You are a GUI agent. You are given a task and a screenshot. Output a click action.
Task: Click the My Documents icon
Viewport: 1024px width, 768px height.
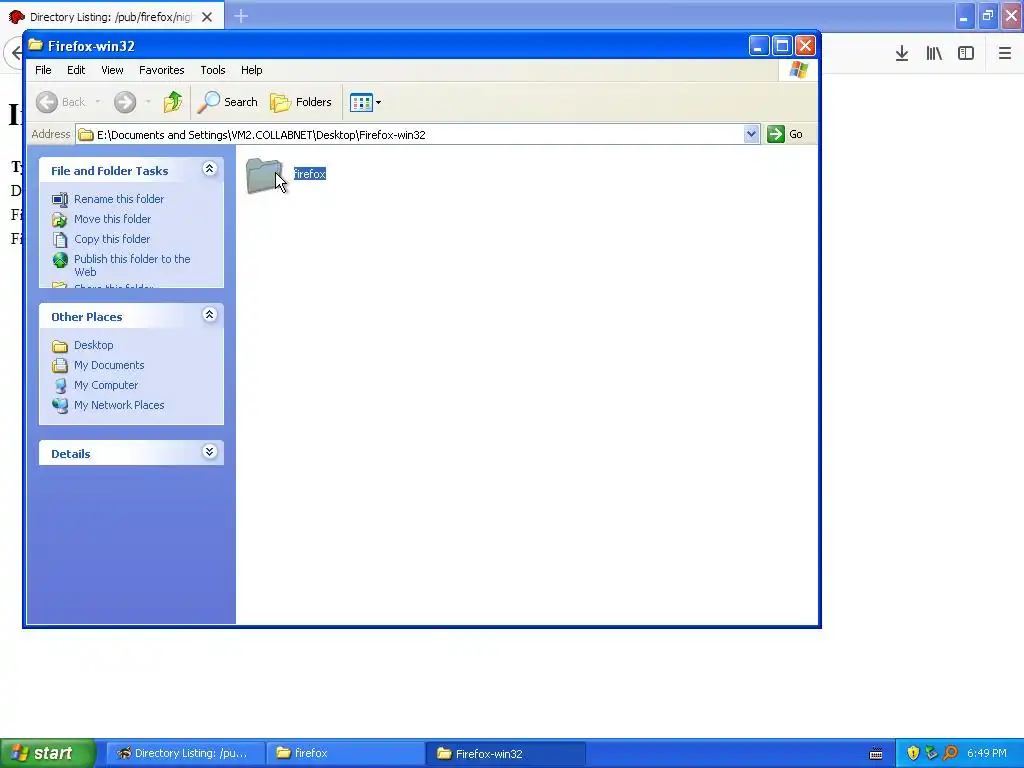59,366
